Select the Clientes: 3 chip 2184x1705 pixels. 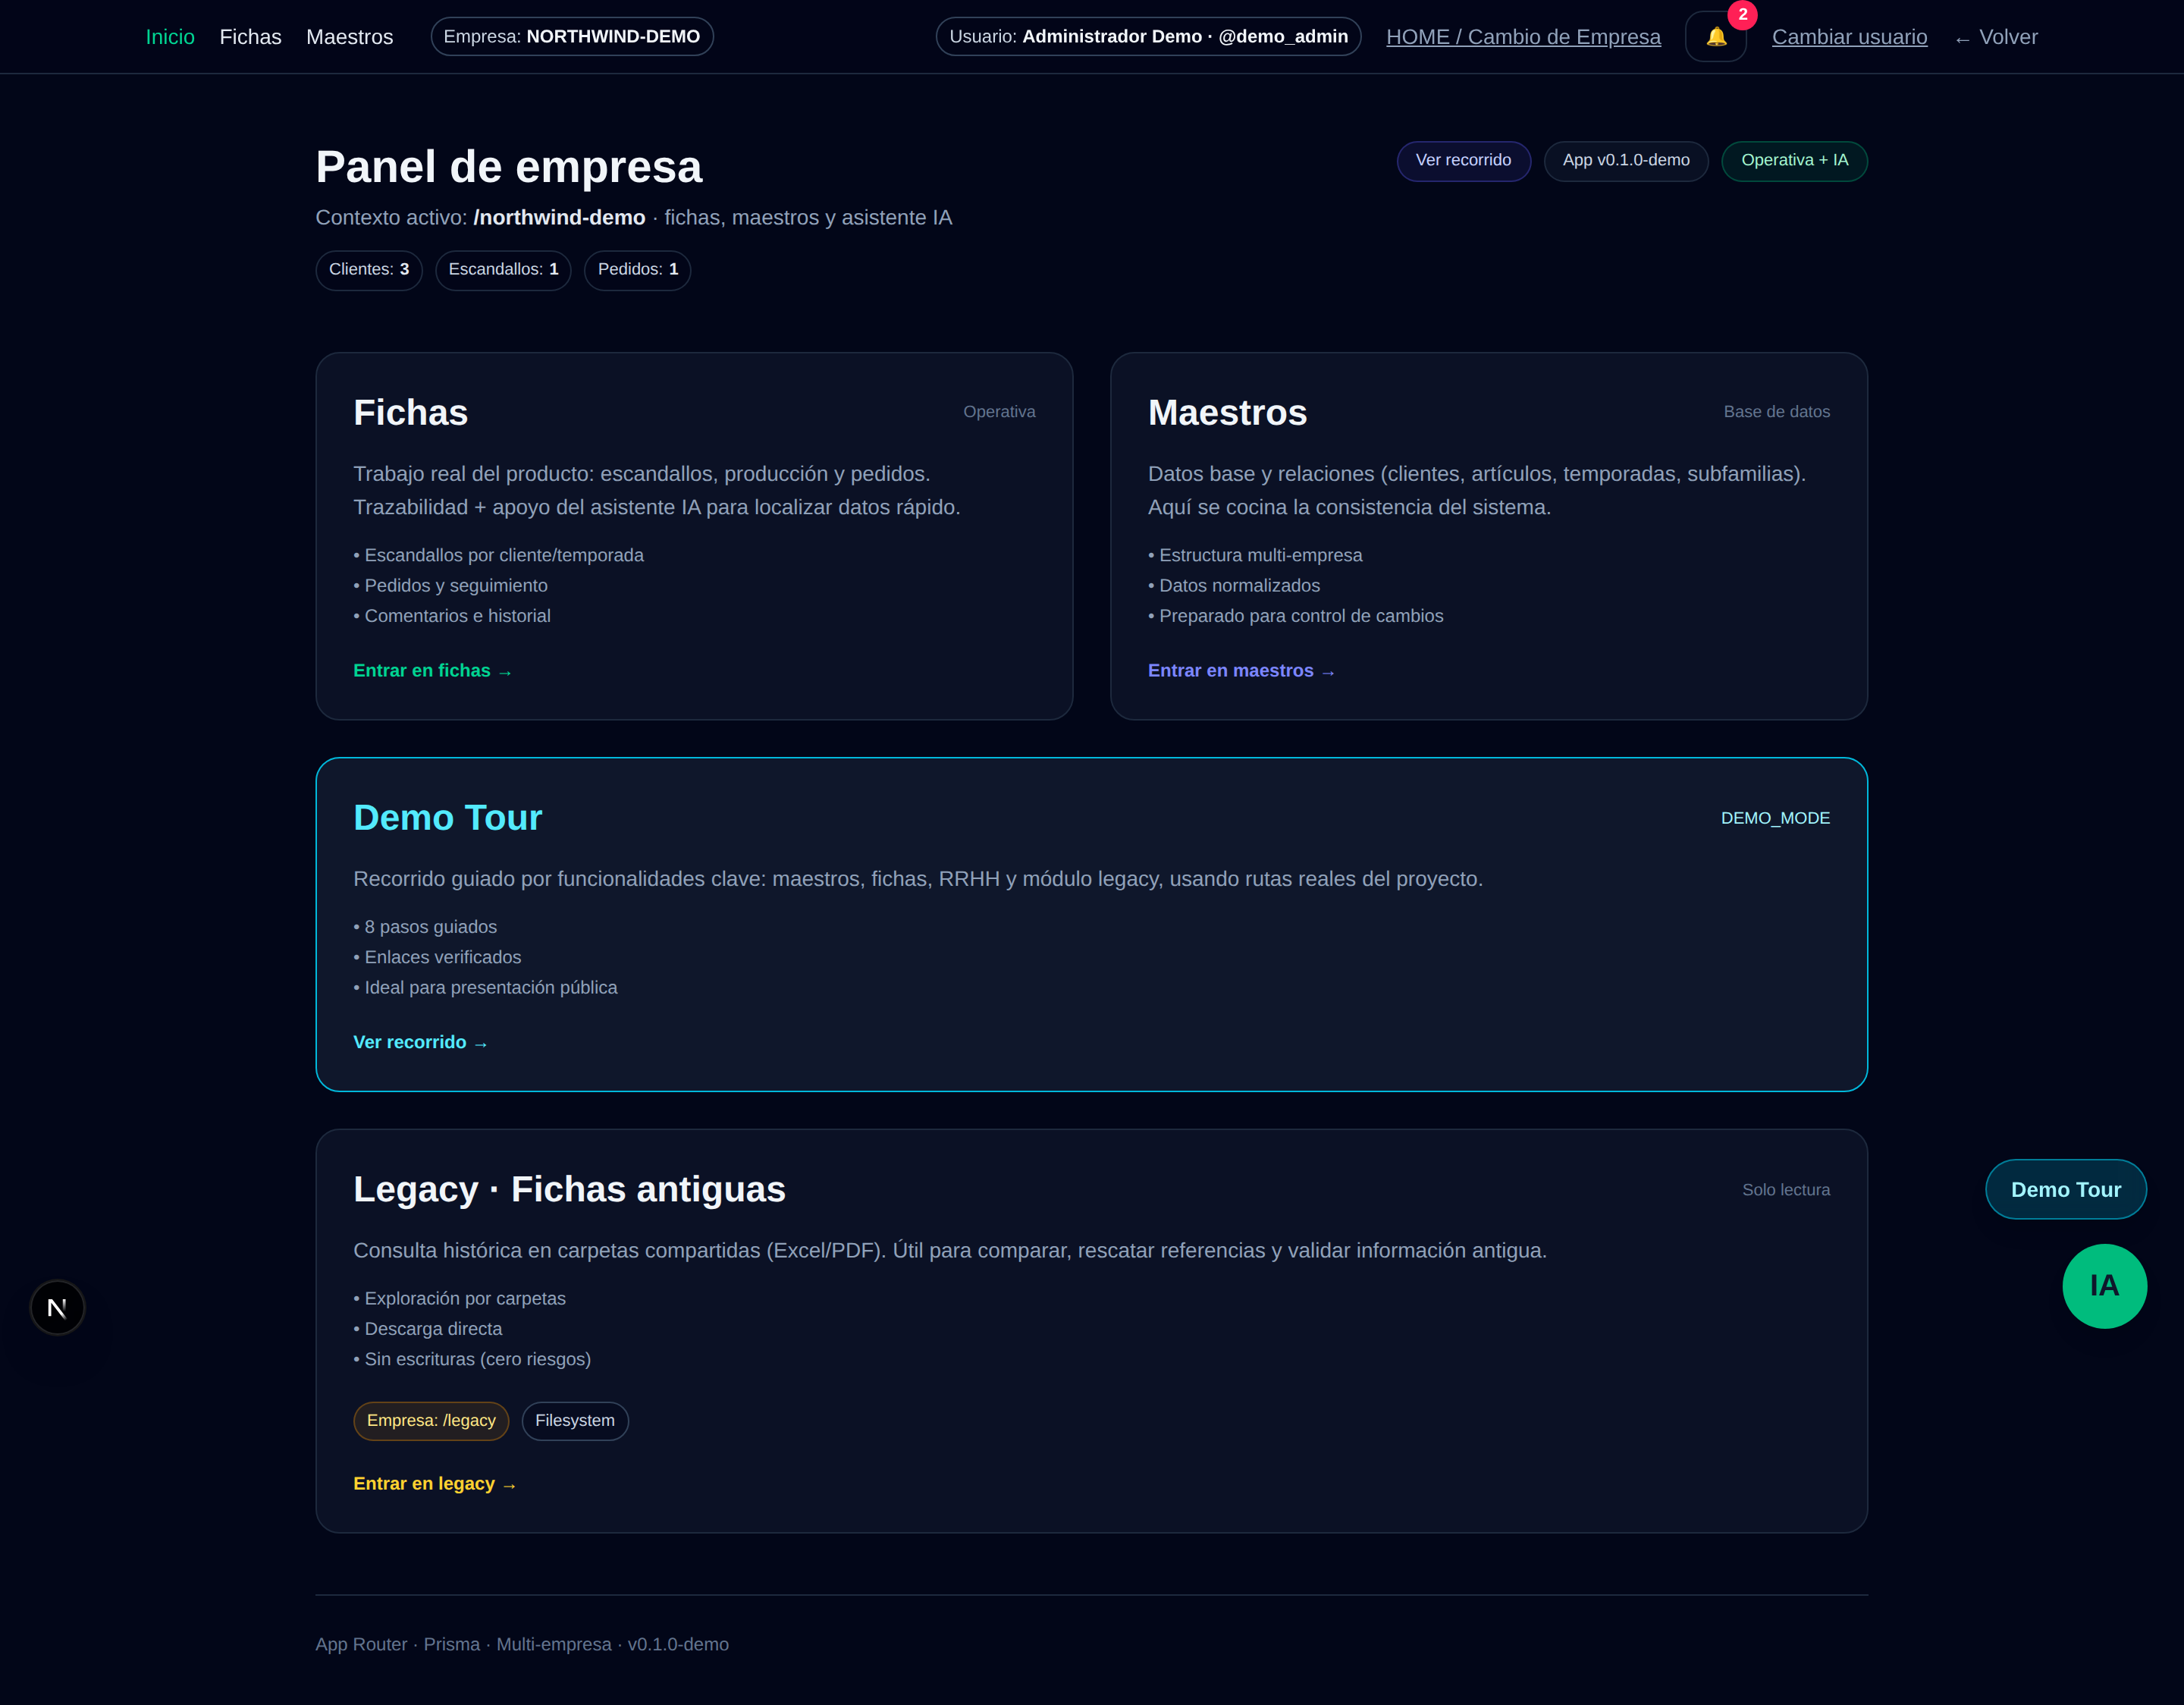pos(368,270)
